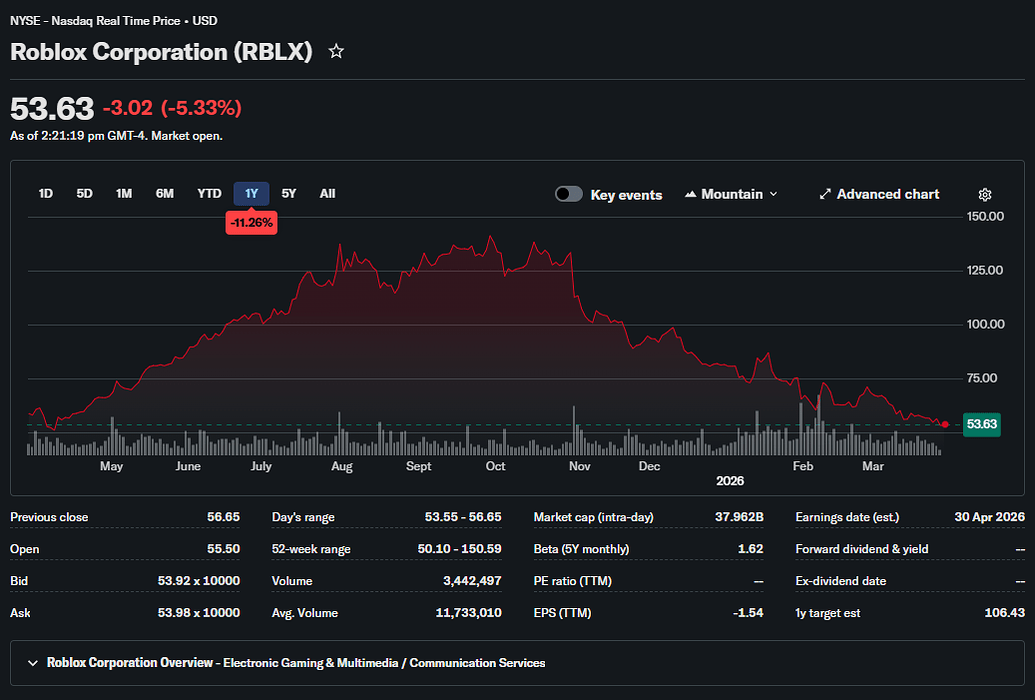Screen dimensions: 1035x700
Task: Add RBLX to watchlist with star icon
Action: point(336,51)
